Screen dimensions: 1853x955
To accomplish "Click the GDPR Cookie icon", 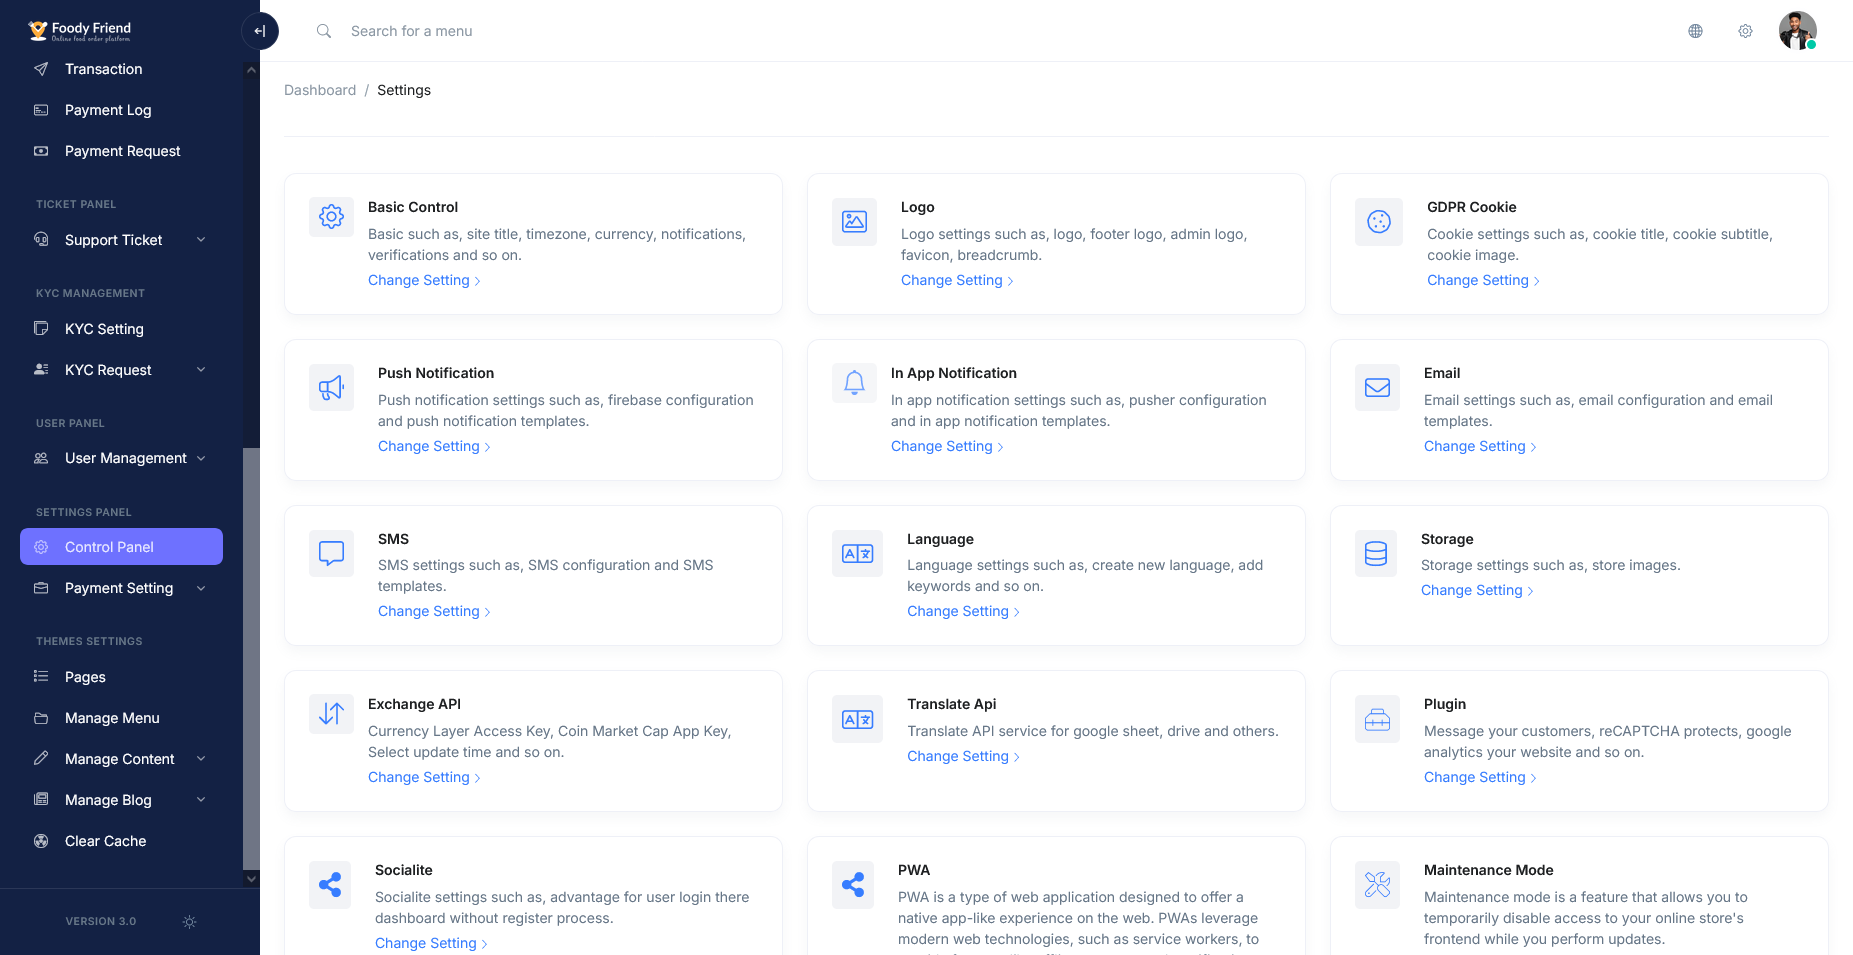I will pos(1378,222).
